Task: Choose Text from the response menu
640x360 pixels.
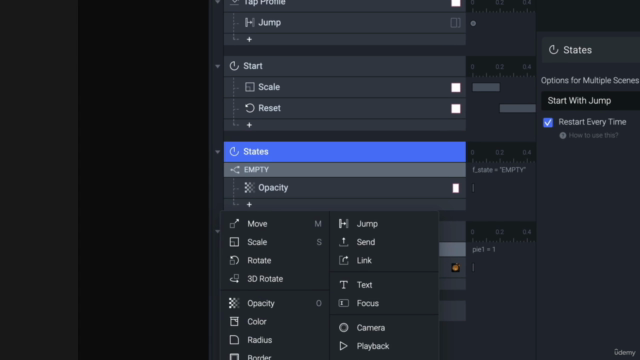Action: 384,285
